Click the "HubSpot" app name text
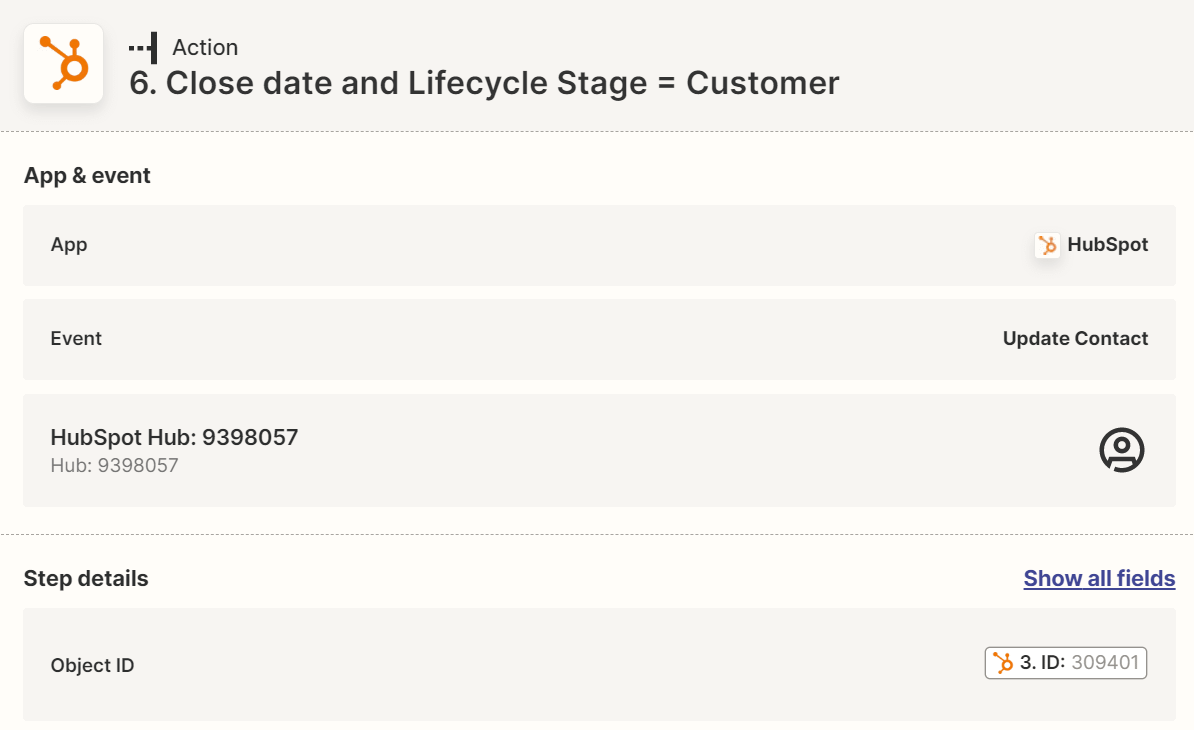1194x730 pixels. coord(1108,244)
